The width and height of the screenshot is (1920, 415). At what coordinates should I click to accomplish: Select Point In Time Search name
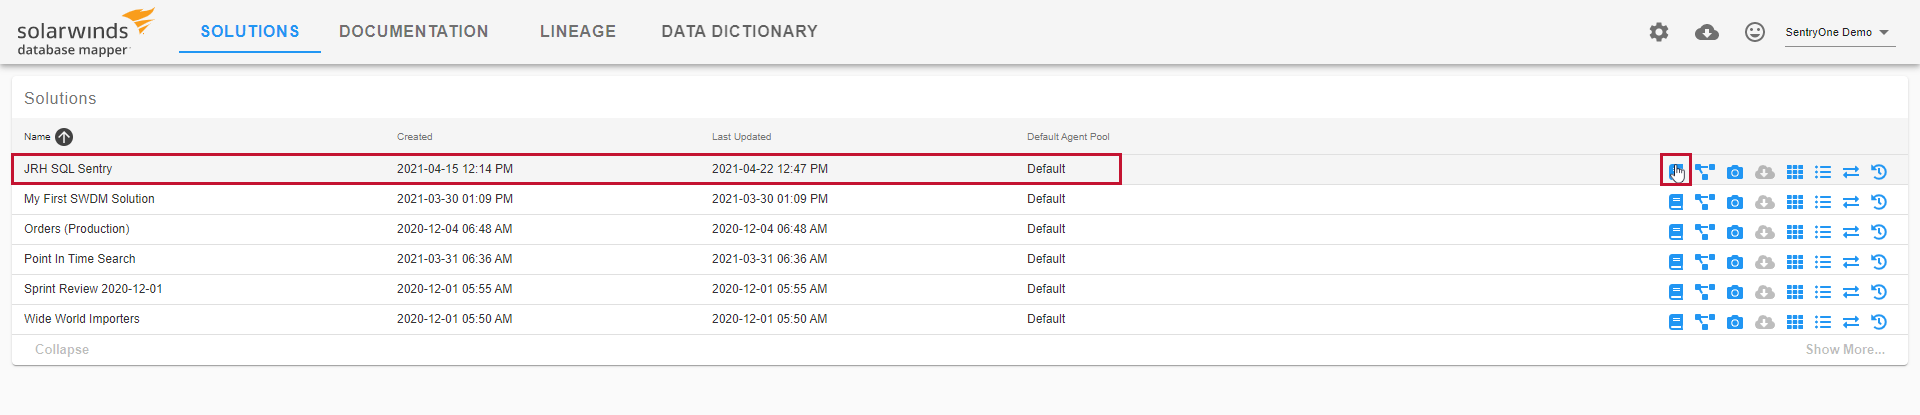pyautogui.click(x=80, y=259)
